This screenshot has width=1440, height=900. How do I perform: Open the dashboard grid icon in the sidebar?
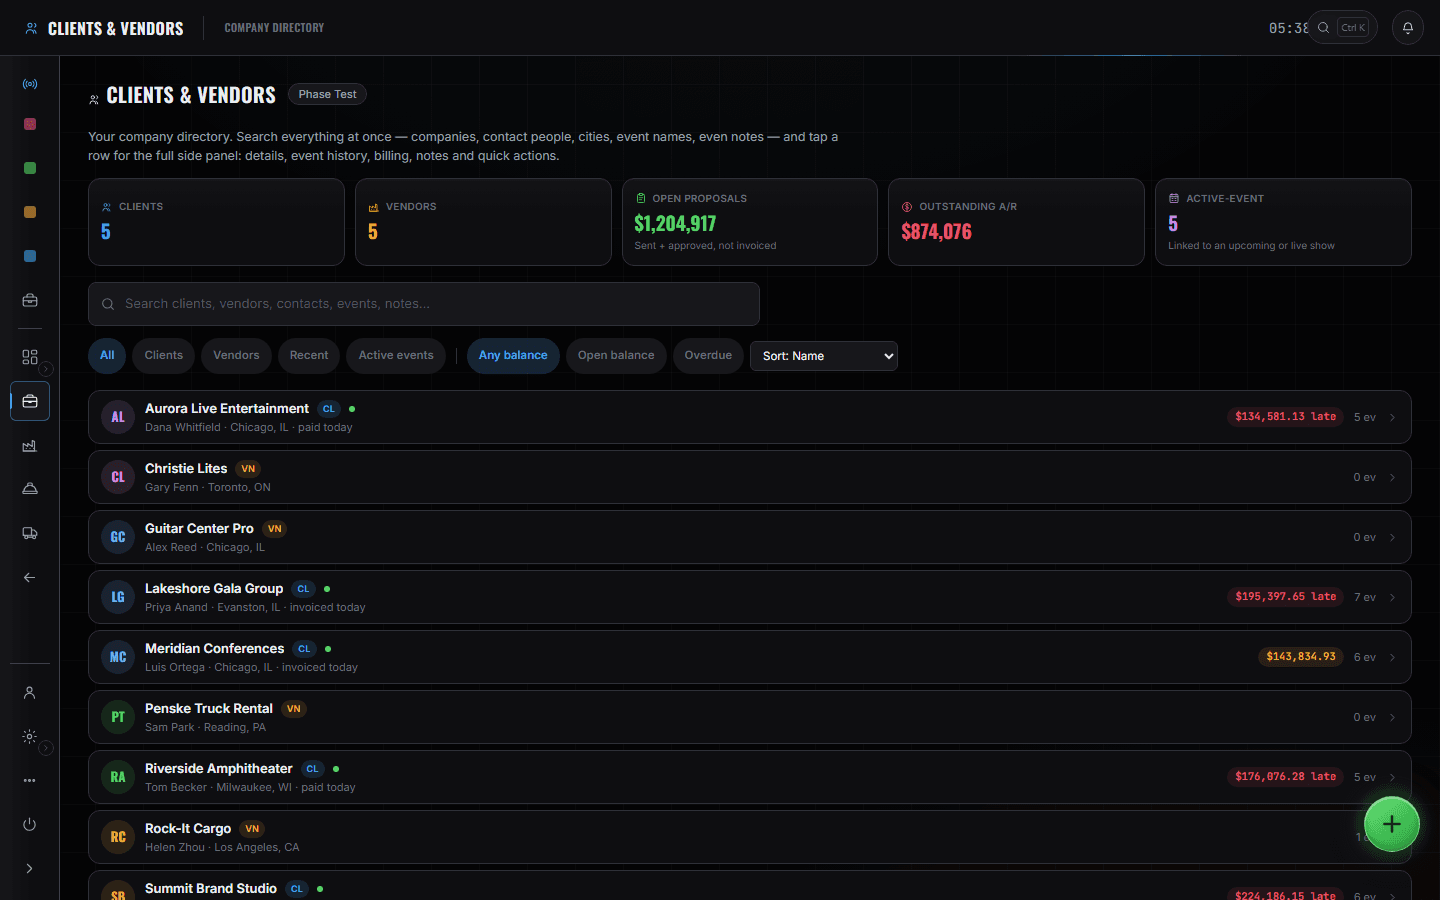tap(30, 357)
